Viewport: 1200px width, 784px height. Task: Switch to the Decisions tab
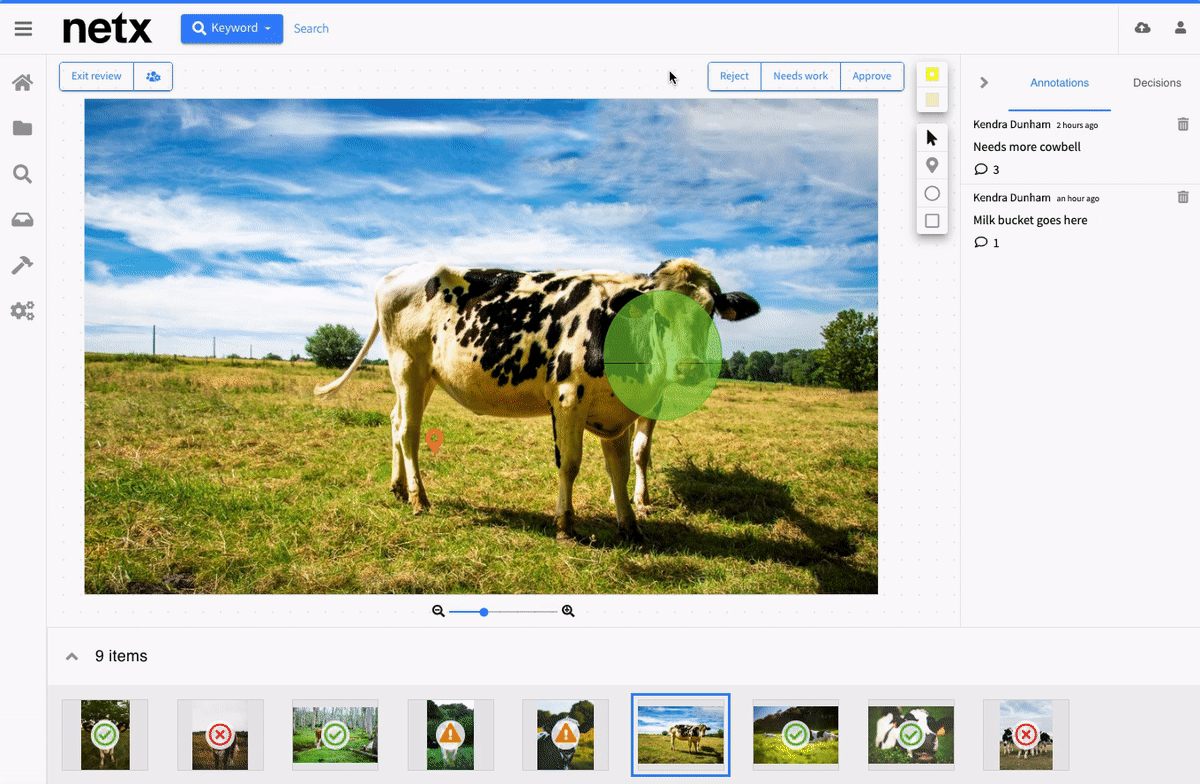pos(1156,83)
